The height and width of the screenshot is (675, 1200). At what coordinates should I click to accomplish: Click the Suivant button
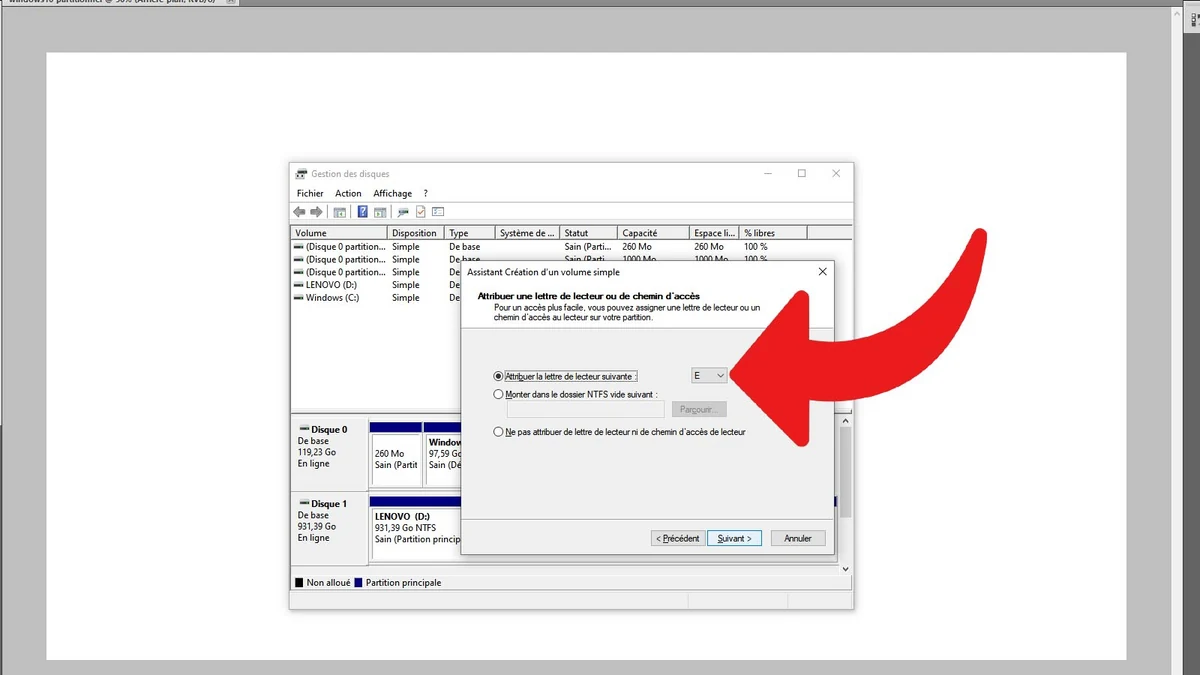point(734,538)
